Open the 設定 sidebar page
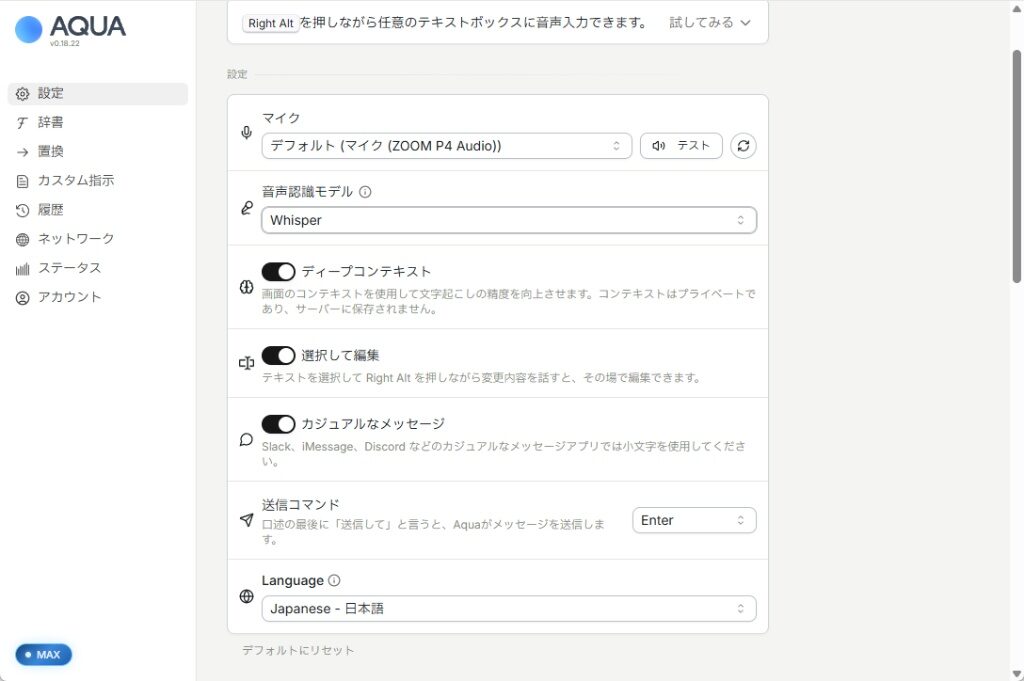Screen dimensions: 1024x681 click(x=98, y=93)
